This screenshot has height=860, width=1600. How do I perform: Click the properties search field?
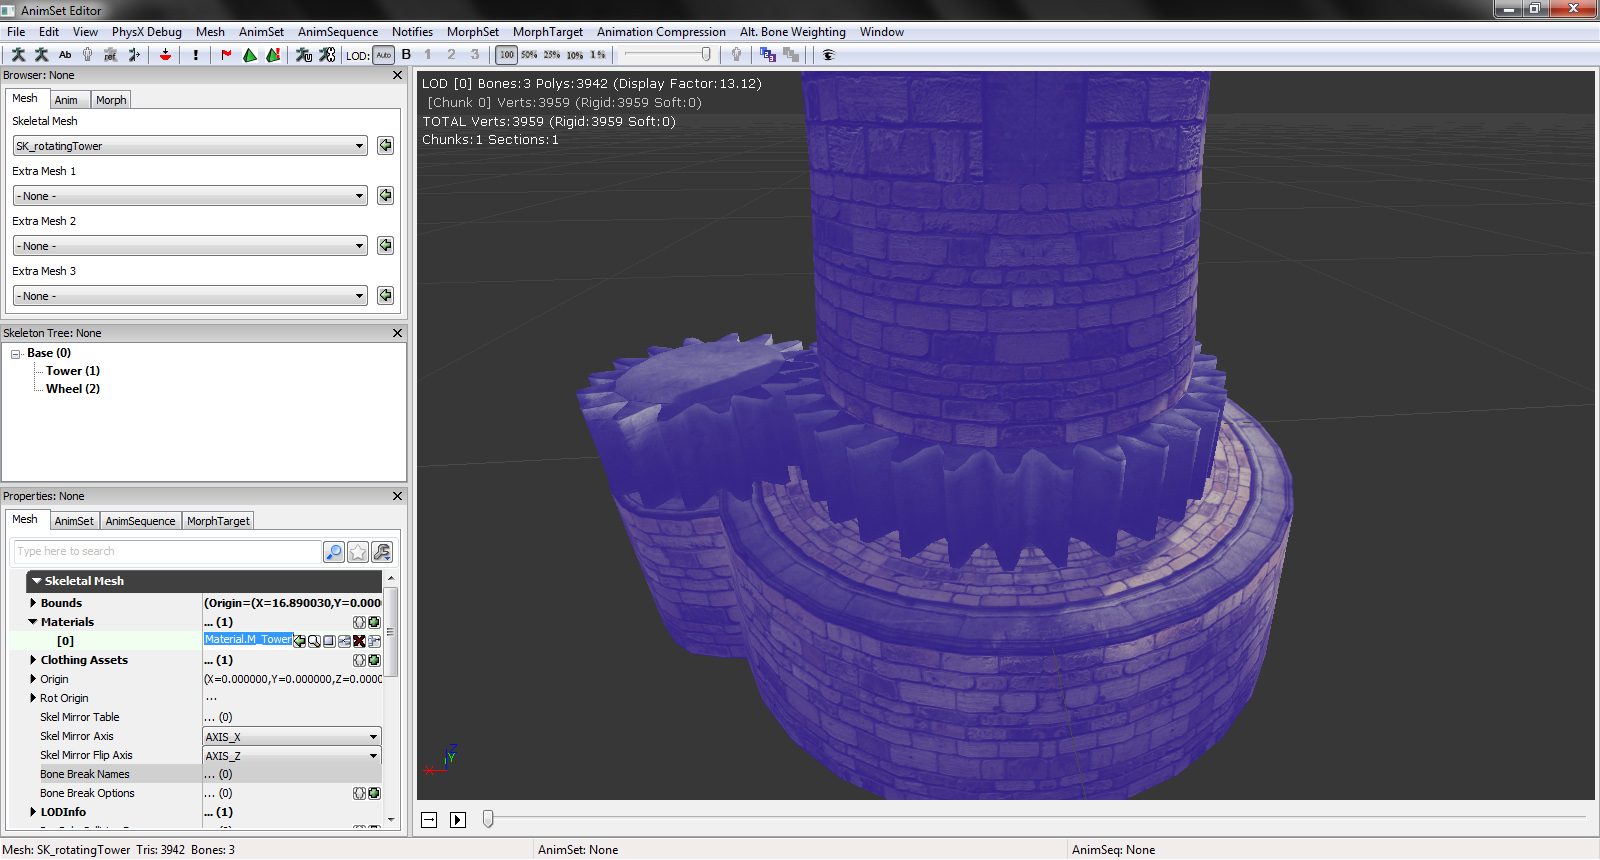tap(167, 552)
